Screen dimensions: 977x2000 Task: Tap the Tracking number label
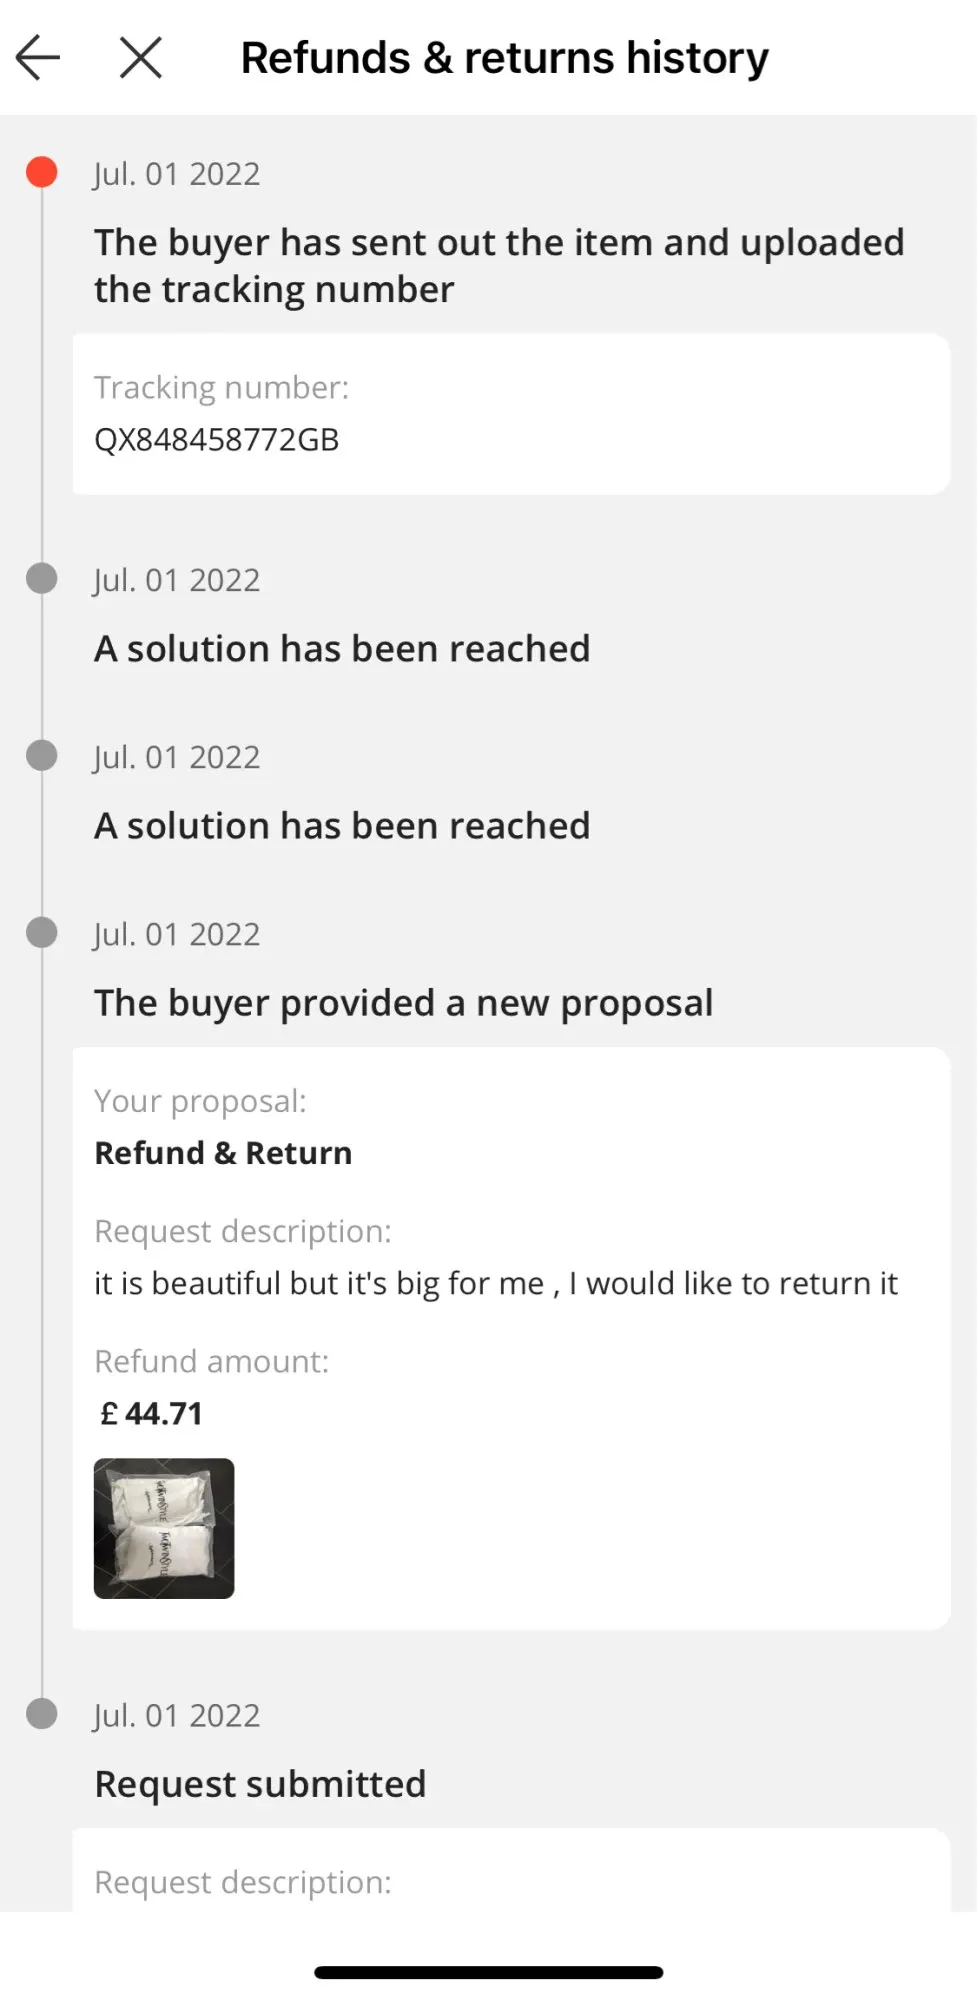(x=221, y=388)
